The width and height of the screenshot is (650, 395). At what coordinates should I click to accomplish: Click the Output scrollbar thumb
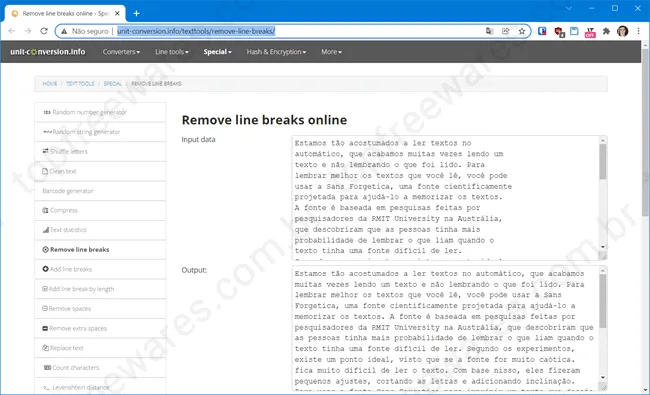[603, 301]
